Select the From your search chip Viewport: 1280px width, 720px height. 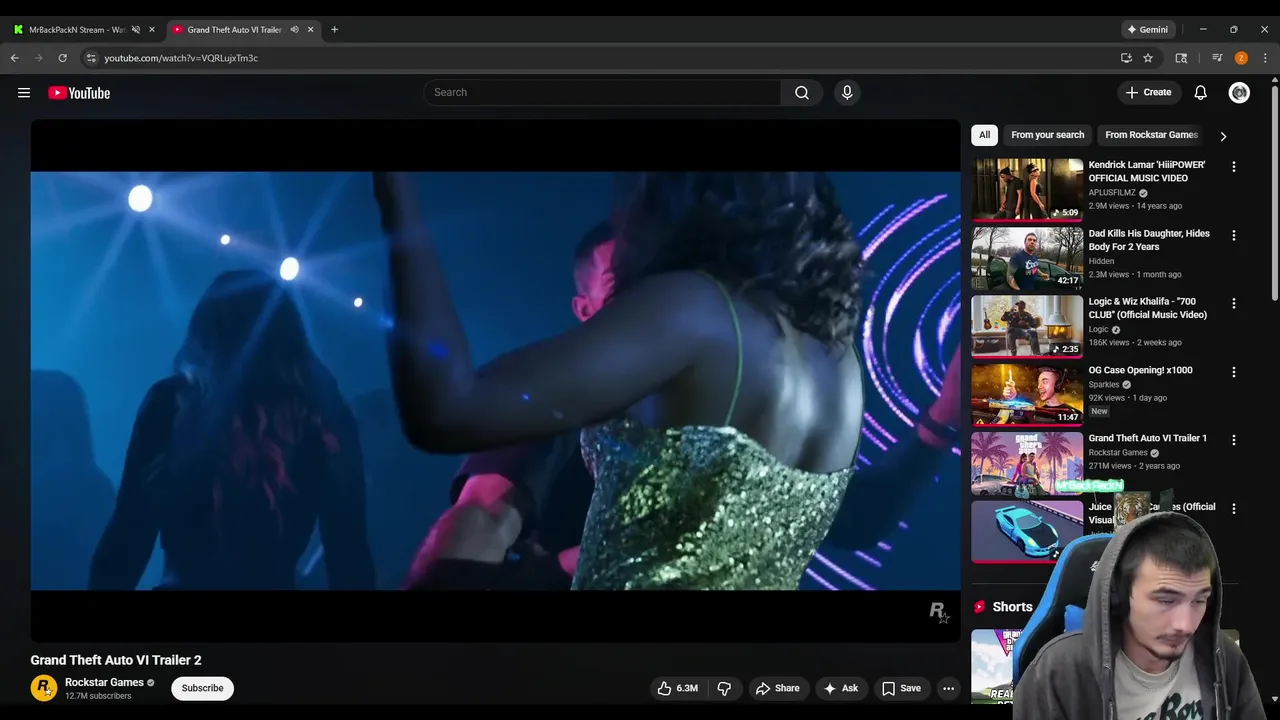[1047, 135]
